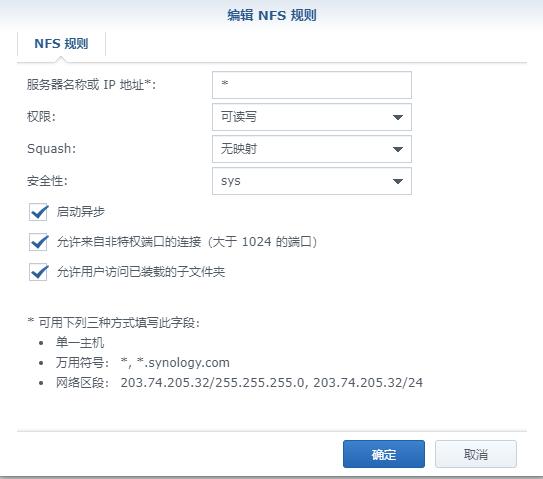
Task: Click the 万用符号 *.synology.com hint line
Action: [143, 363]
